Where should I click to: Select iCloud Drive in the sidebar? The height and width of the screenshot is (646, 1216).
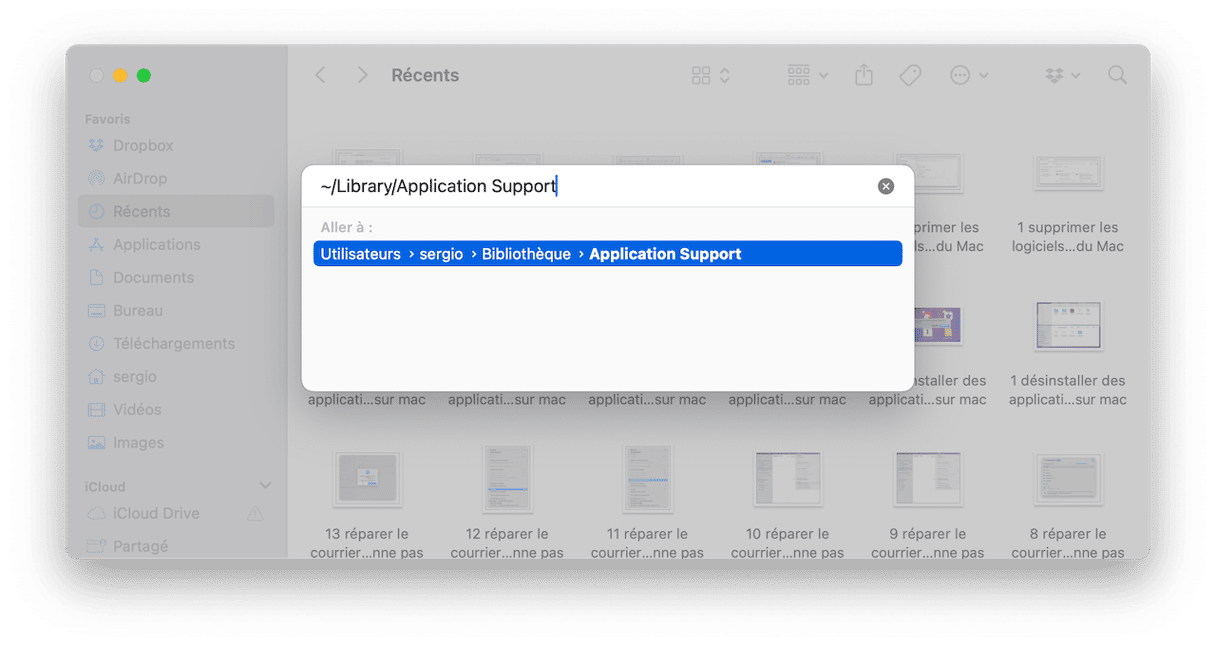click(x=156, y=513)
